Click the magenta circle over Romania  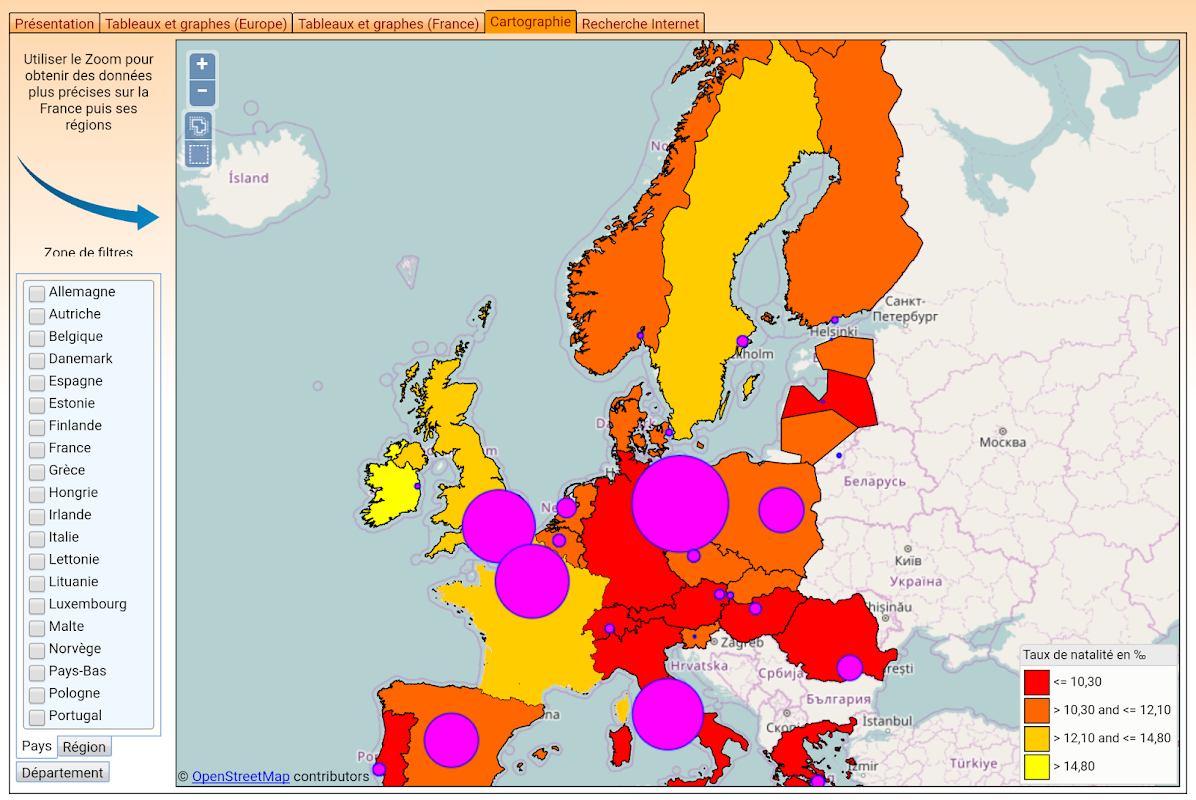point(850,667)
